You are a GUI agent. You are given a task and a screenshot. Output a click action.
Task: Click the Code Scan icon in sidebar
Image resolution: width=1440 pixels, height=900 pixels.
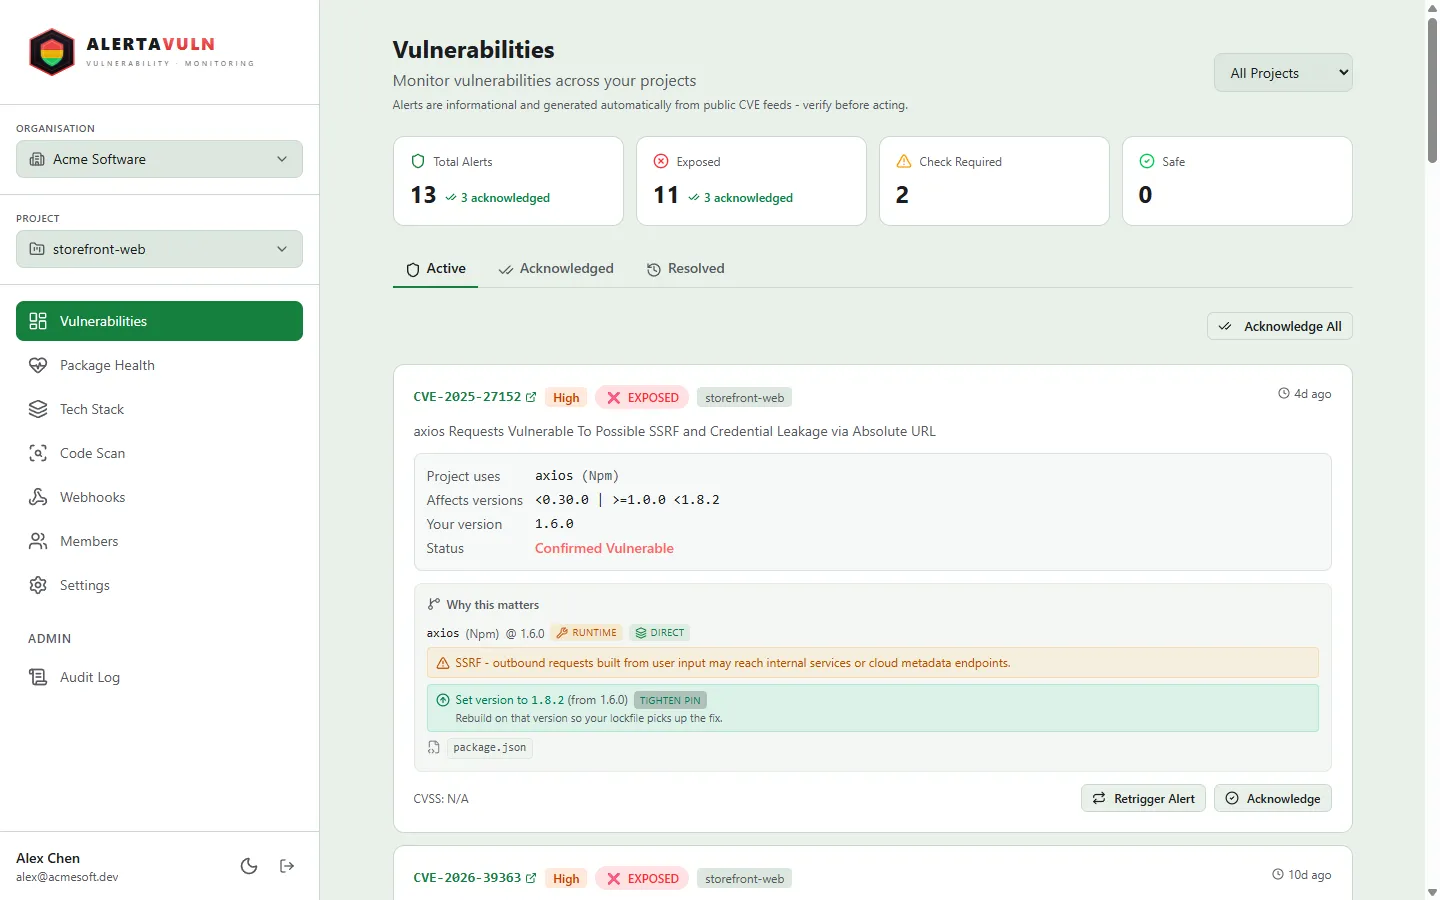click(38, 453)
